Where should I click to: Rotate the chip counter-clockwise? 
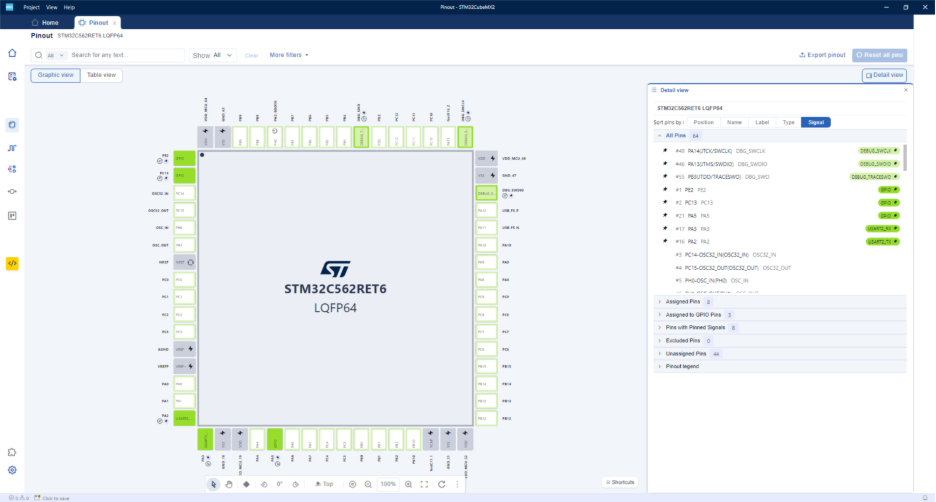click(264, 484)
